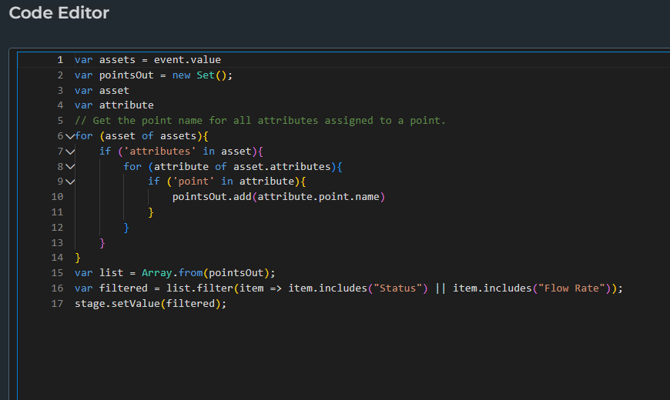Fold the inner for loop at line 8

[x=70, y=166]
